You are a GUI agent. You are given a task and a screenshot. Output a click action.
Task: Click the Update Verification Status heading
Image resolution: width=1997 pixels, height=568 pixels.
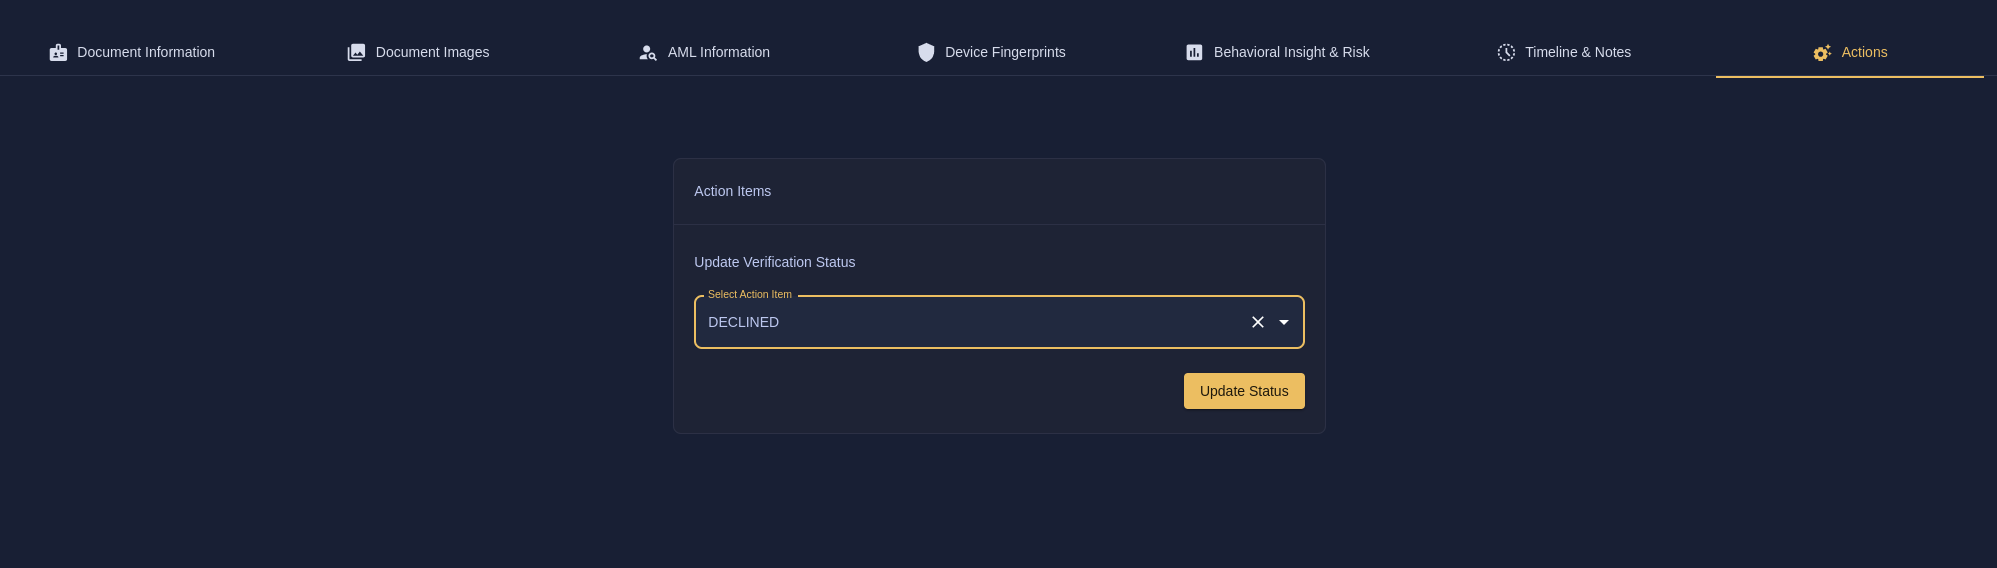774,262
